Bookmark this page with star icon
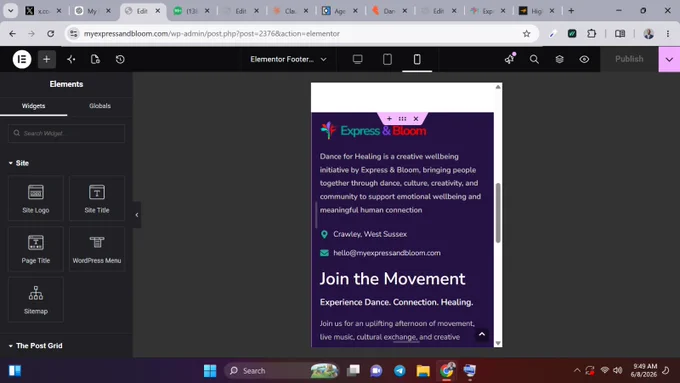 (526, 33)
